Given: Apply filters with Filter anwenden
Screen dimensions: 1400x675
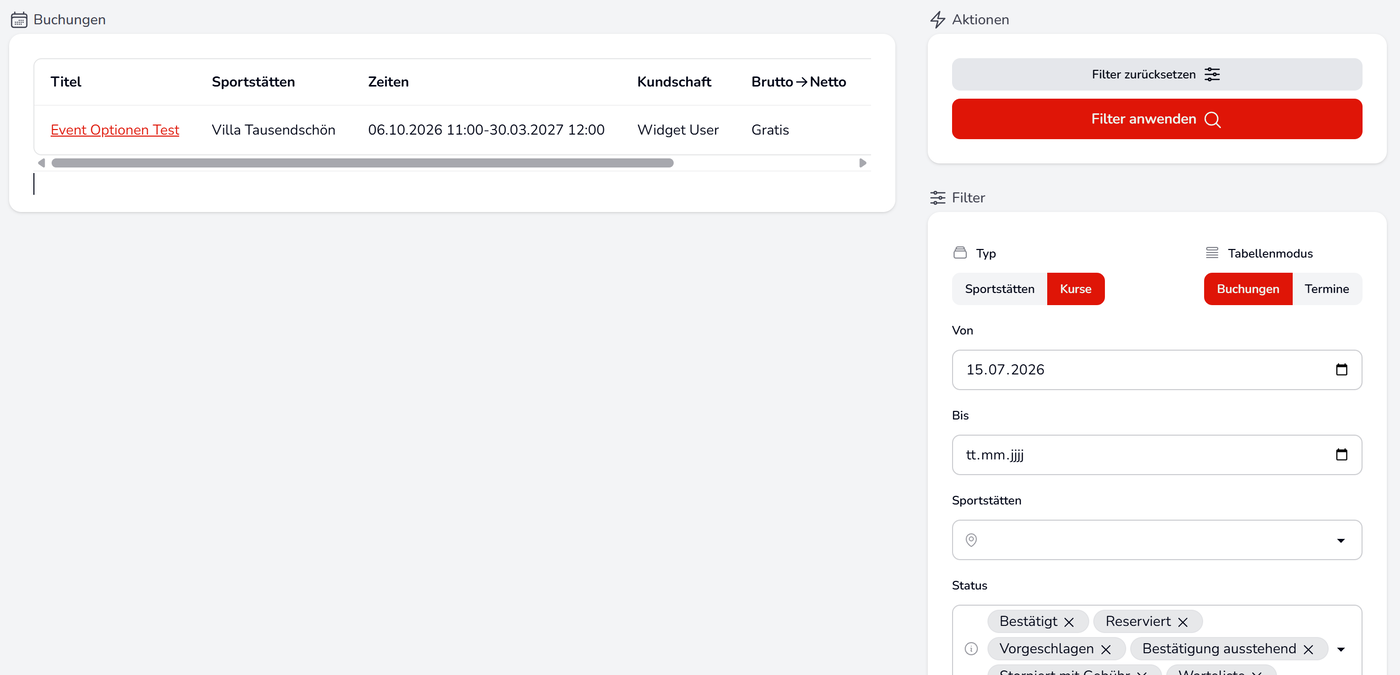Looking at the screenshot, I should (x=1157, y=119).
